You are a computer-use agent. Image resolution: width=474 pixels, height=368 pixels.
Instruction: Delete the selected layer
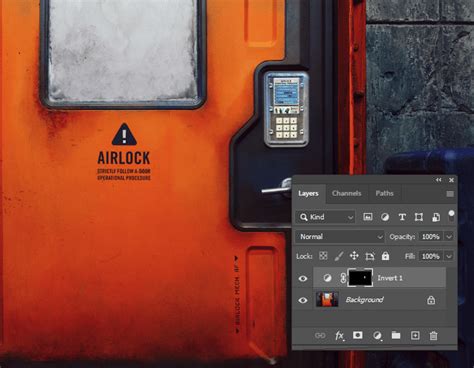pyautogui.click(x=433, y=335)
